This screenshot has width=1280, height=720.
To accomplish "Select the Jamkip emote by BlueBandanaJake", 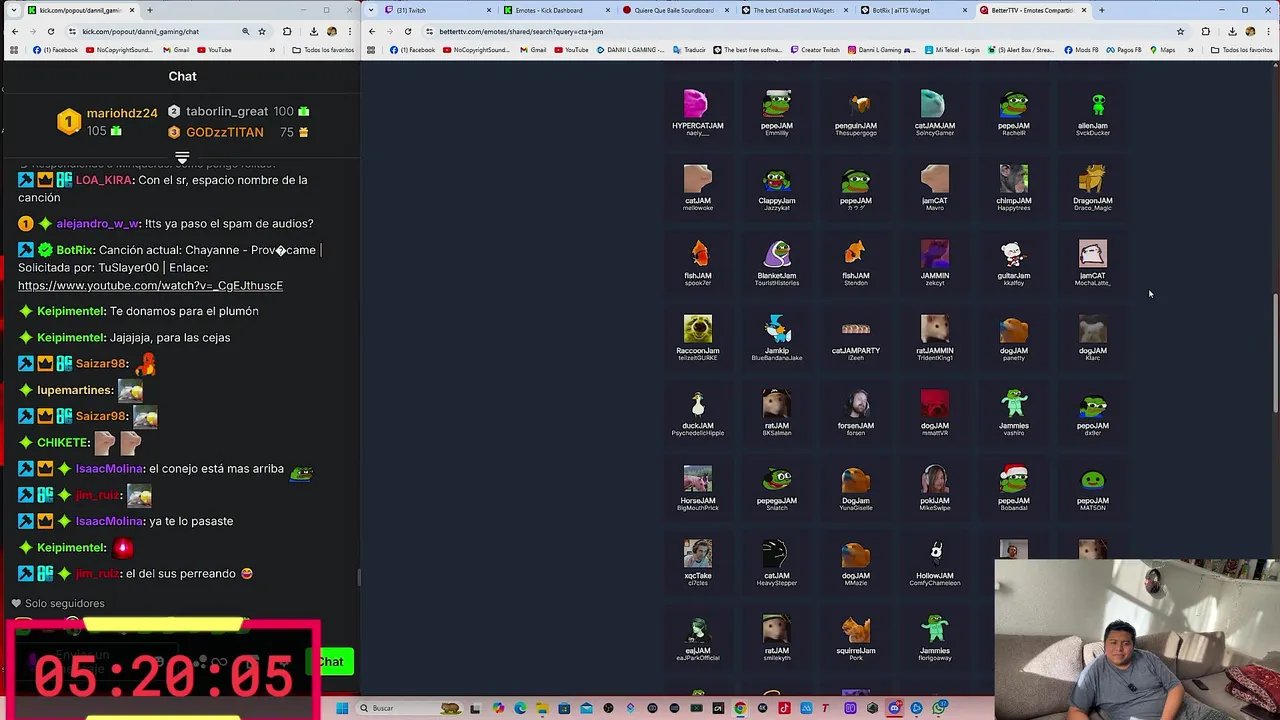I will click(x=777, y=337).
